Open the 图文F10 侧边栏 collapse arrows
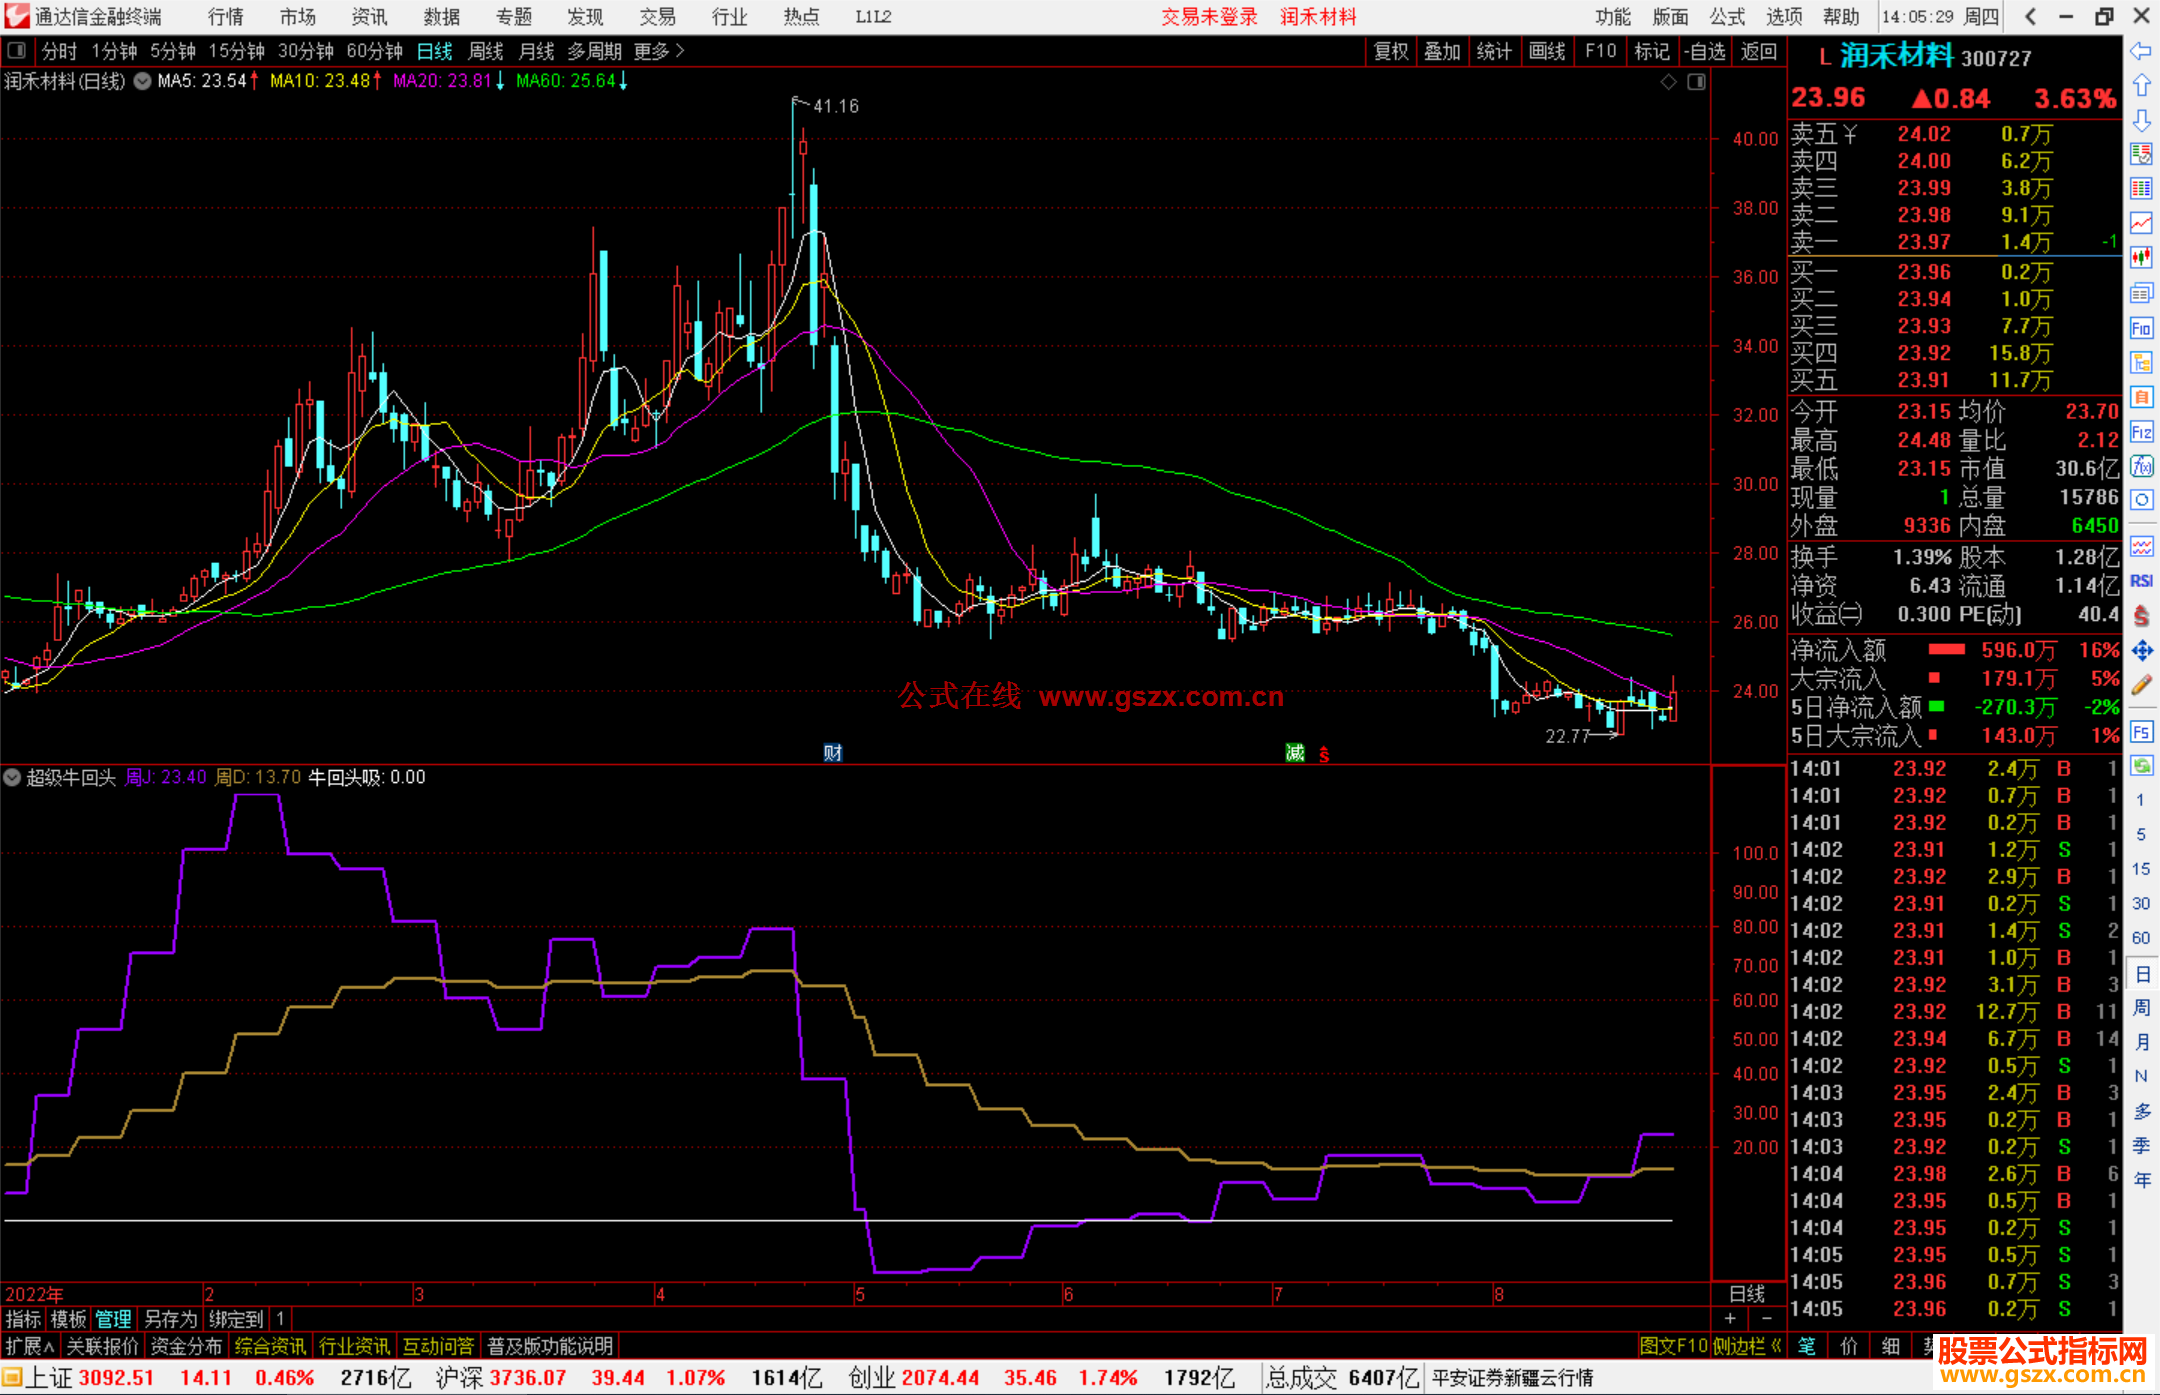The height and width of the screenshot is (1395, 2160). pos(1776,1346)
